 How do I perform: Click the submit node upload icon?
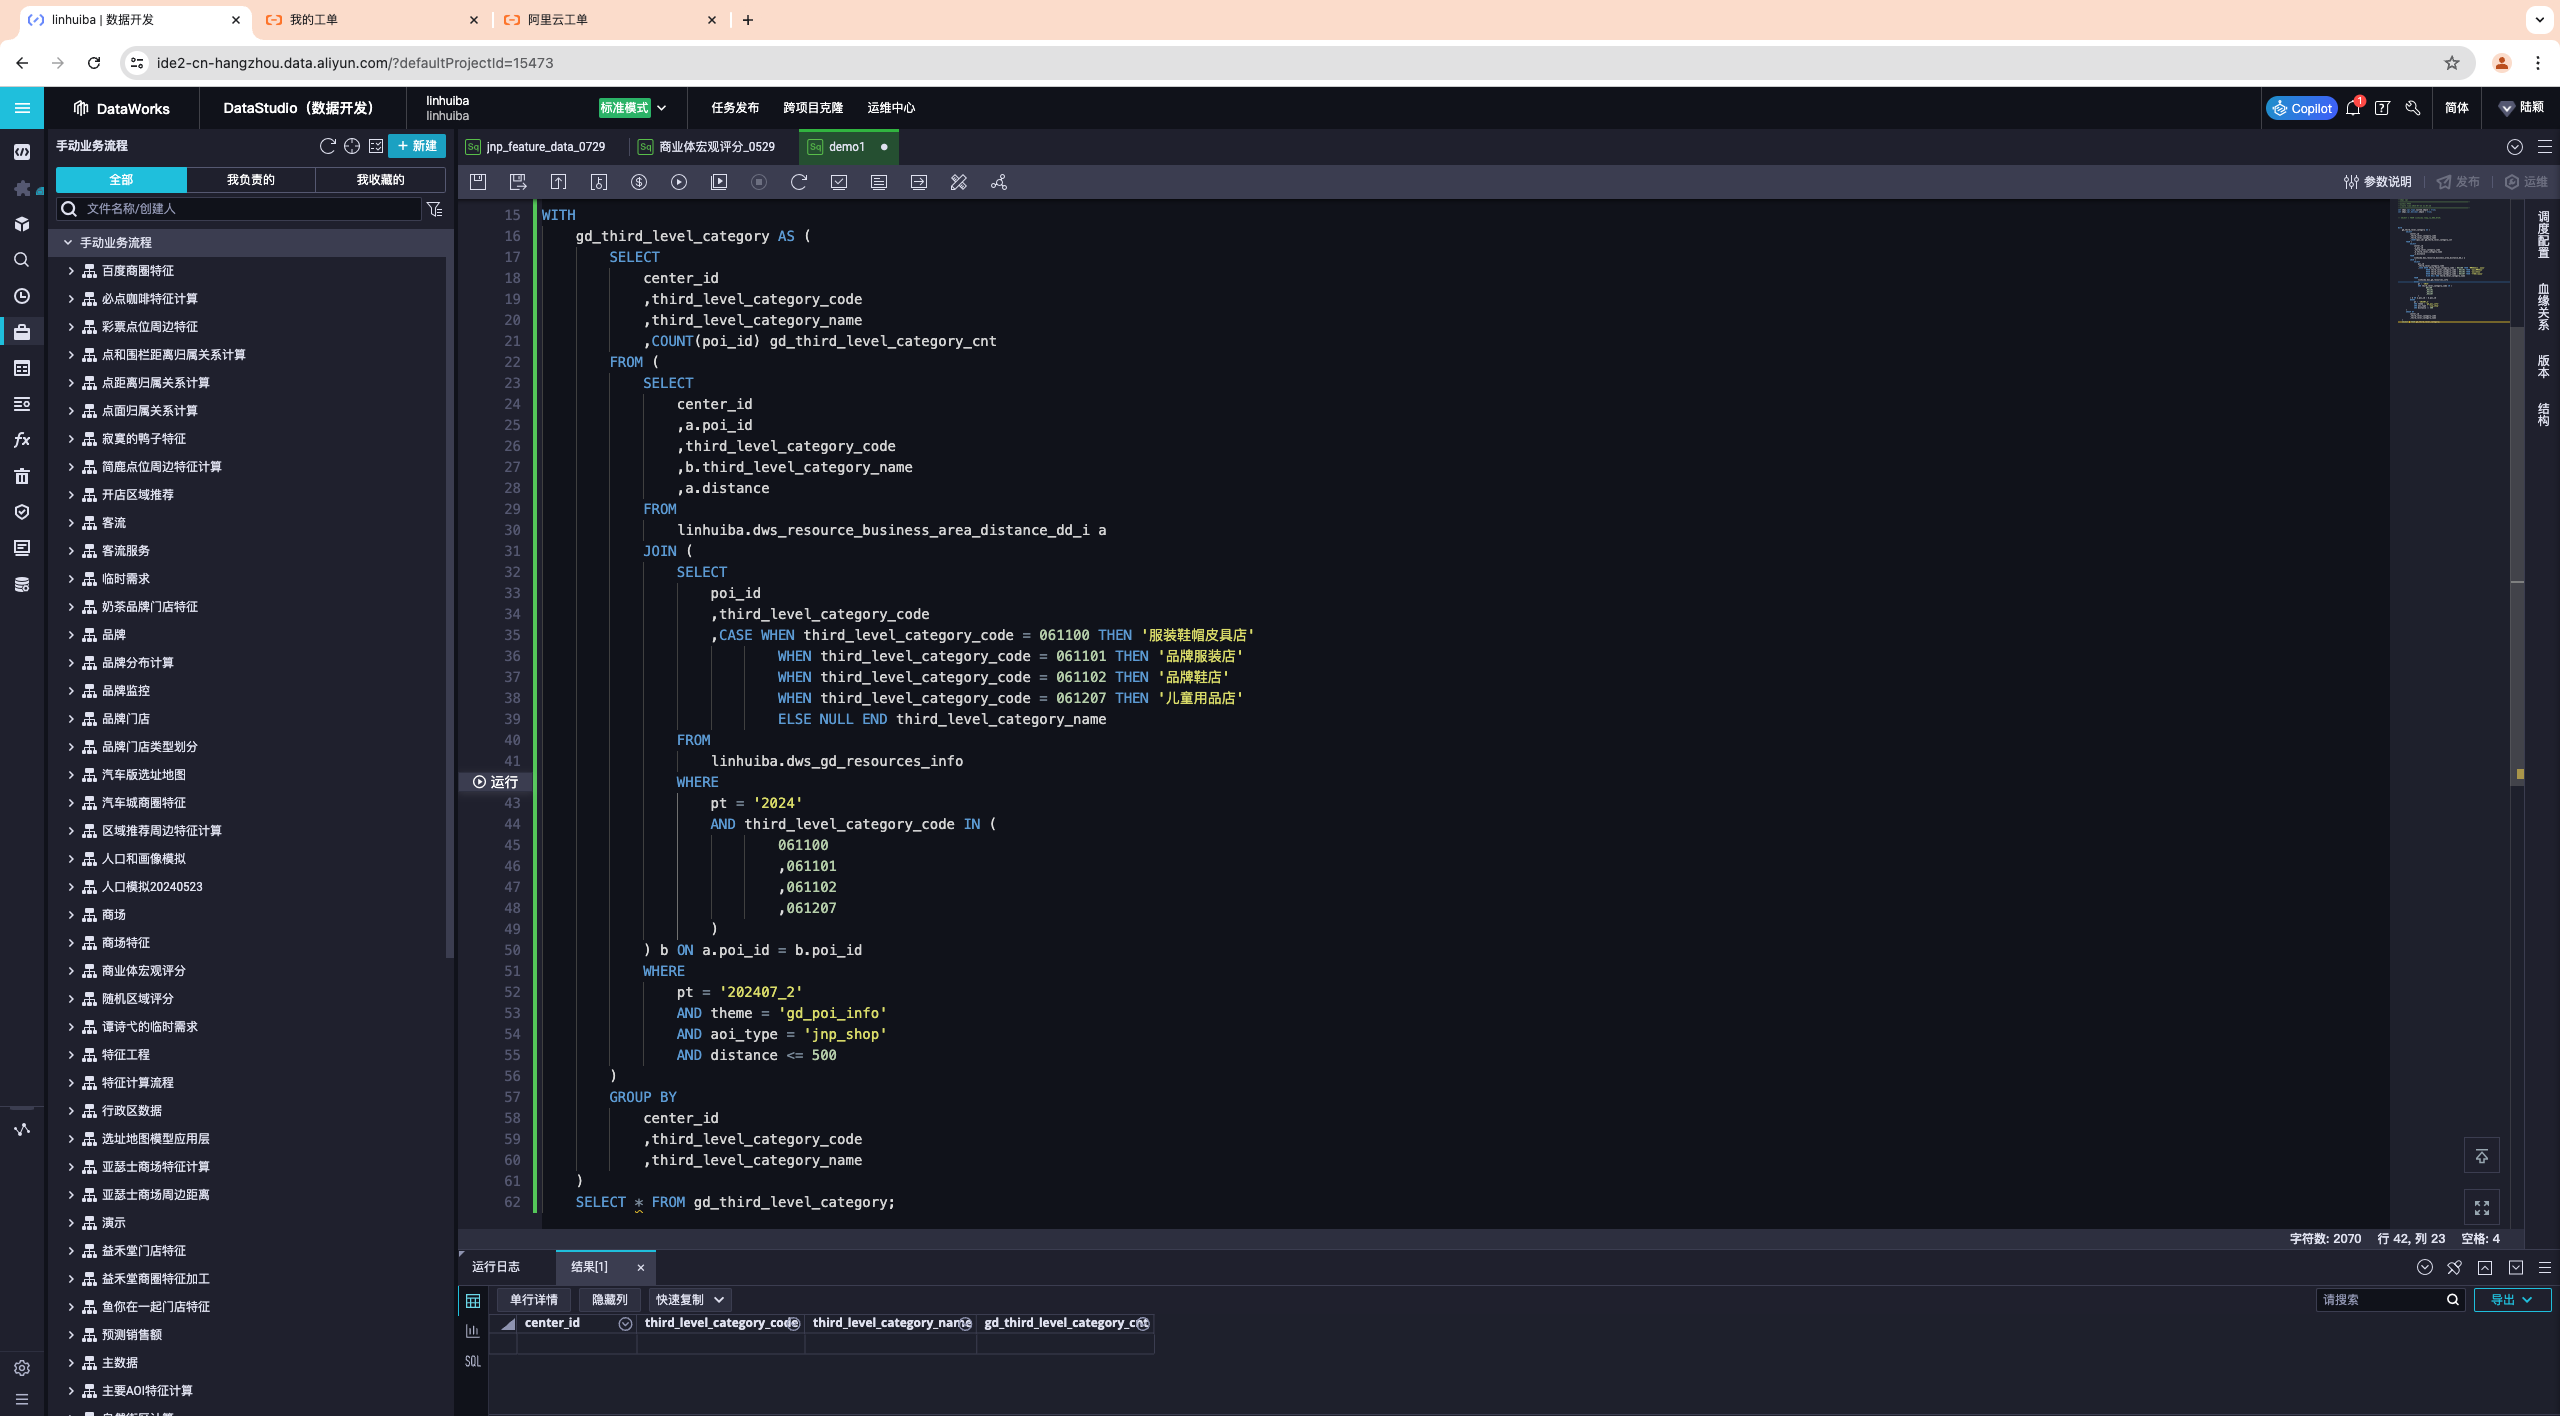(558, 182)
